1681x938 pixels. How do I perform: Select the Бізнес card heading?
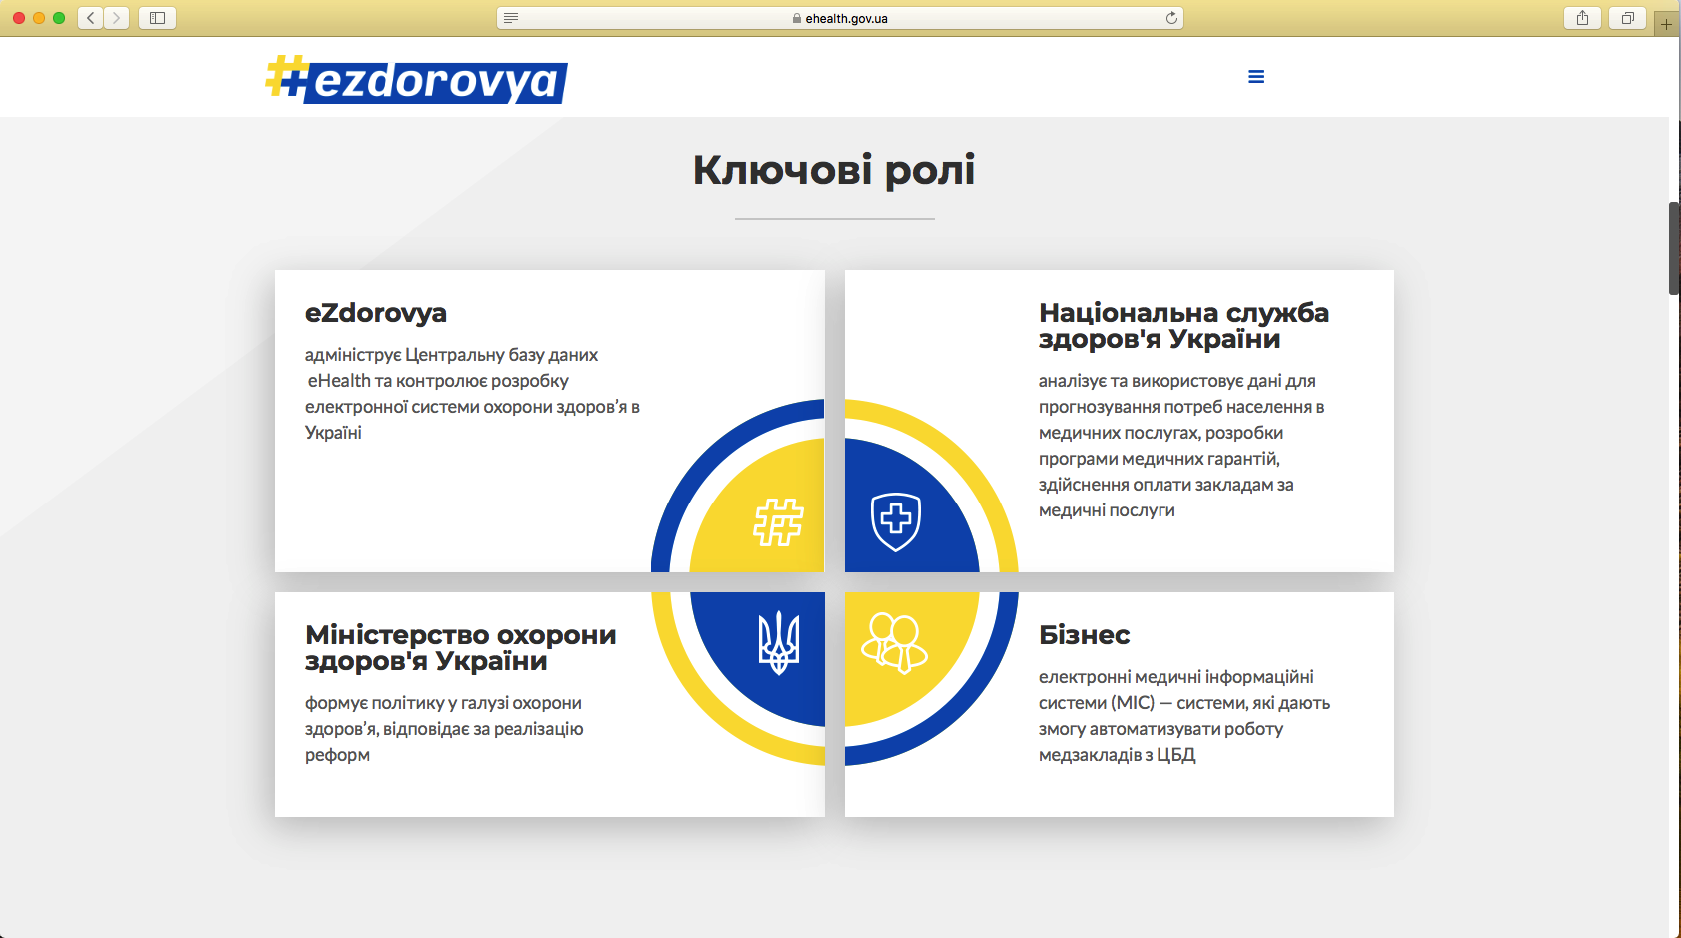point(1085,635)
